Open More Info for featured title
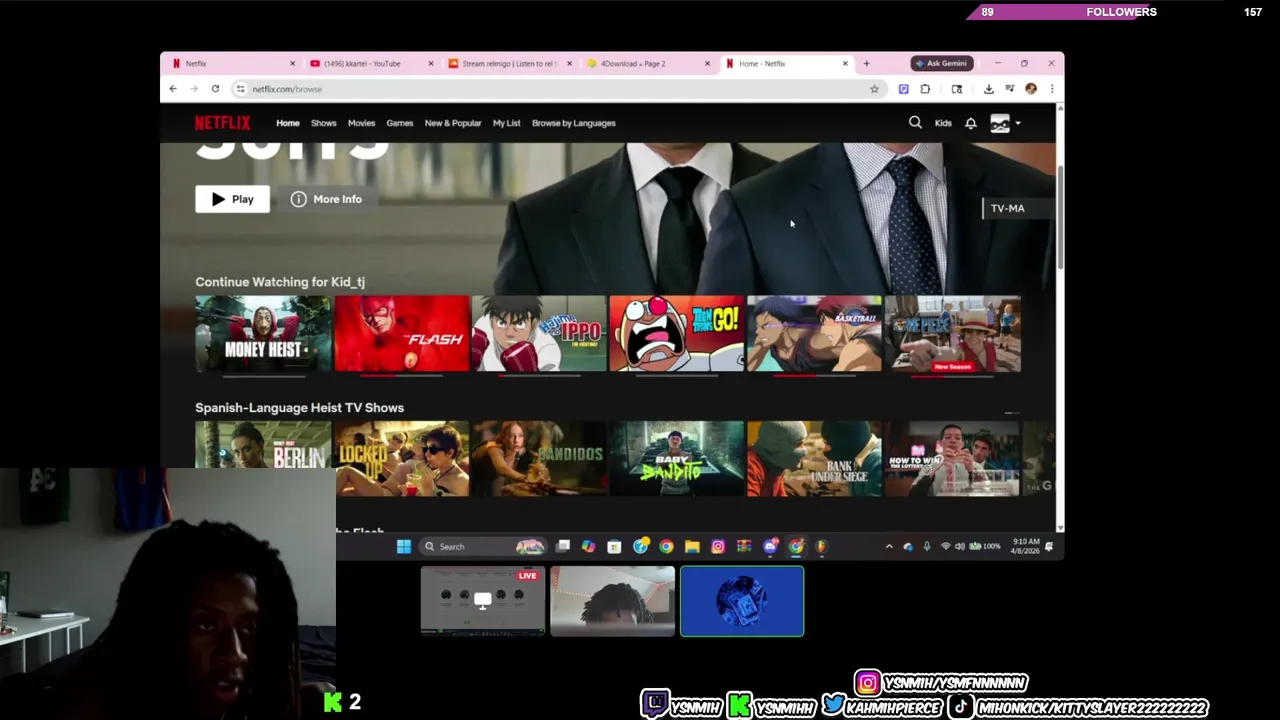 pos(327,199)
